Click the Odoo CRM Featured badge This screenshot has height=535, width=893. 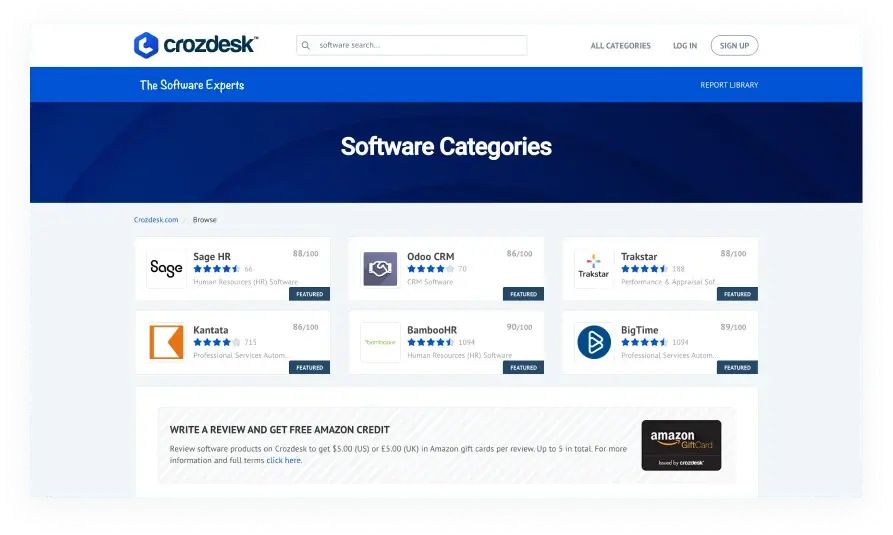click(x=523, y=294)
